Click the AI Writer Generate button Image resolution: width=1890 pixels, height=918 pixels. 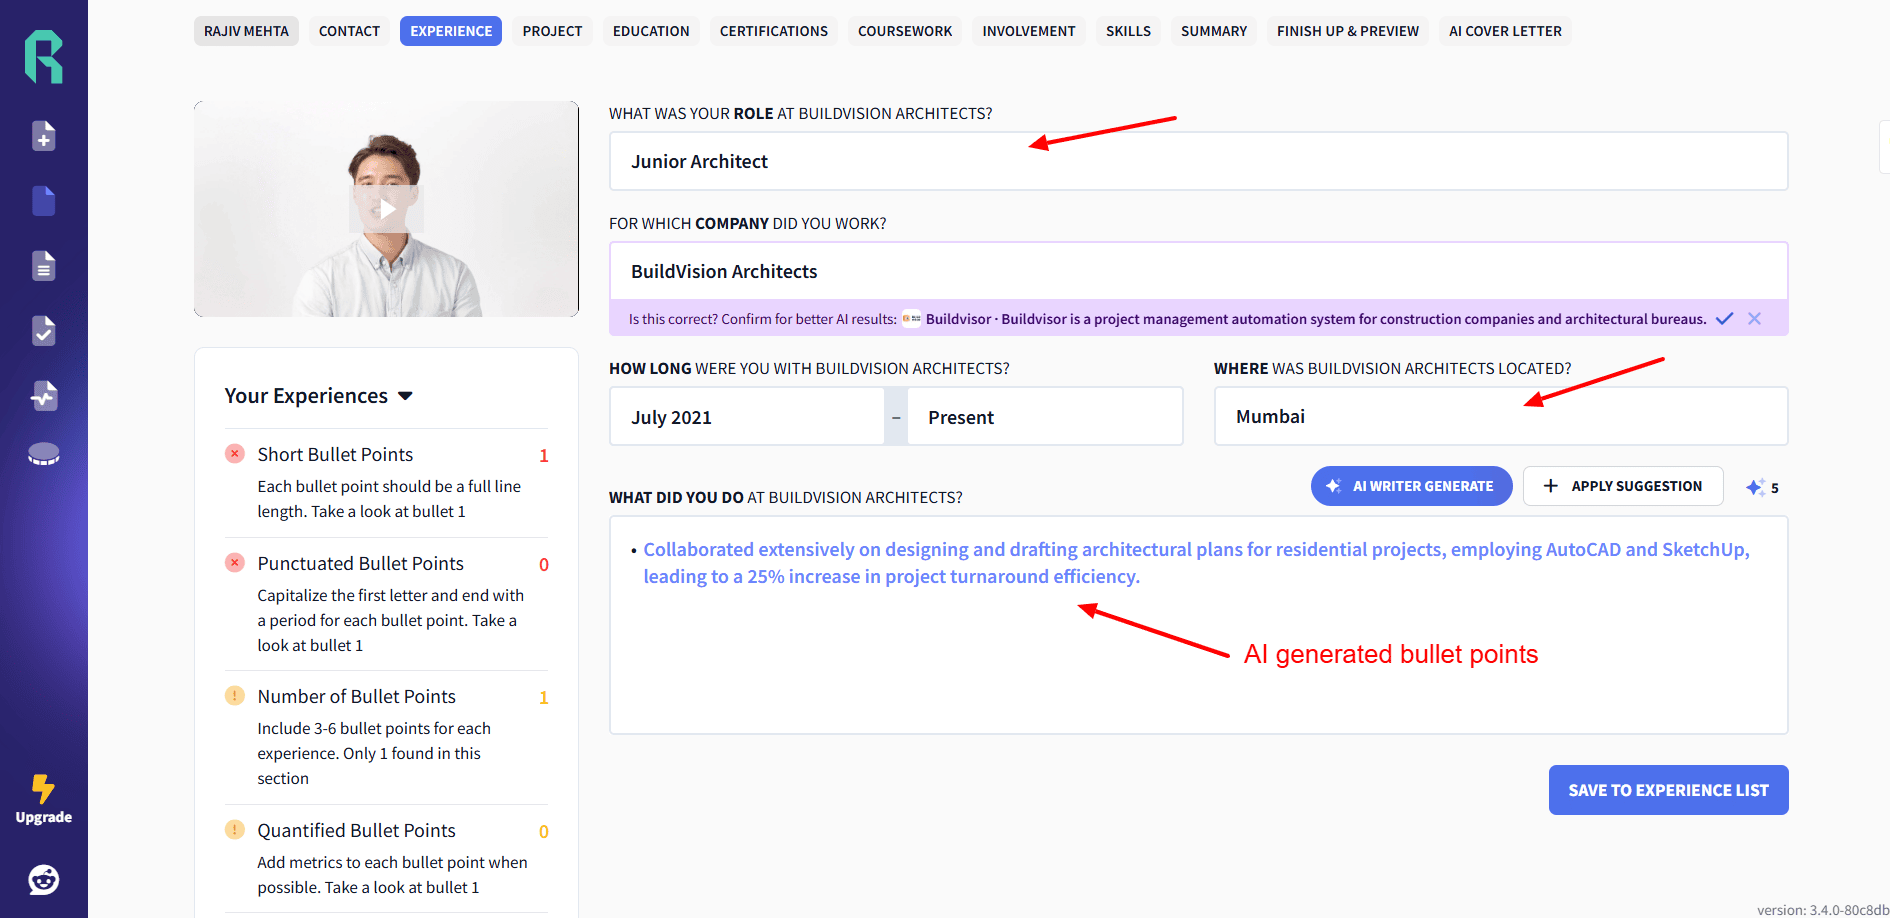click(1411, 486)
